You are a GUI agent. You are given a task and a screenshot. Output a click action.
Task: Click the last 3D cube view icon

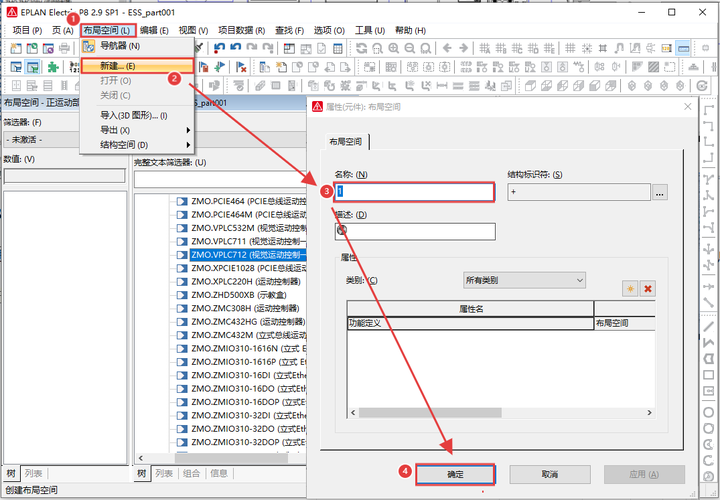(x=611, y=86)
